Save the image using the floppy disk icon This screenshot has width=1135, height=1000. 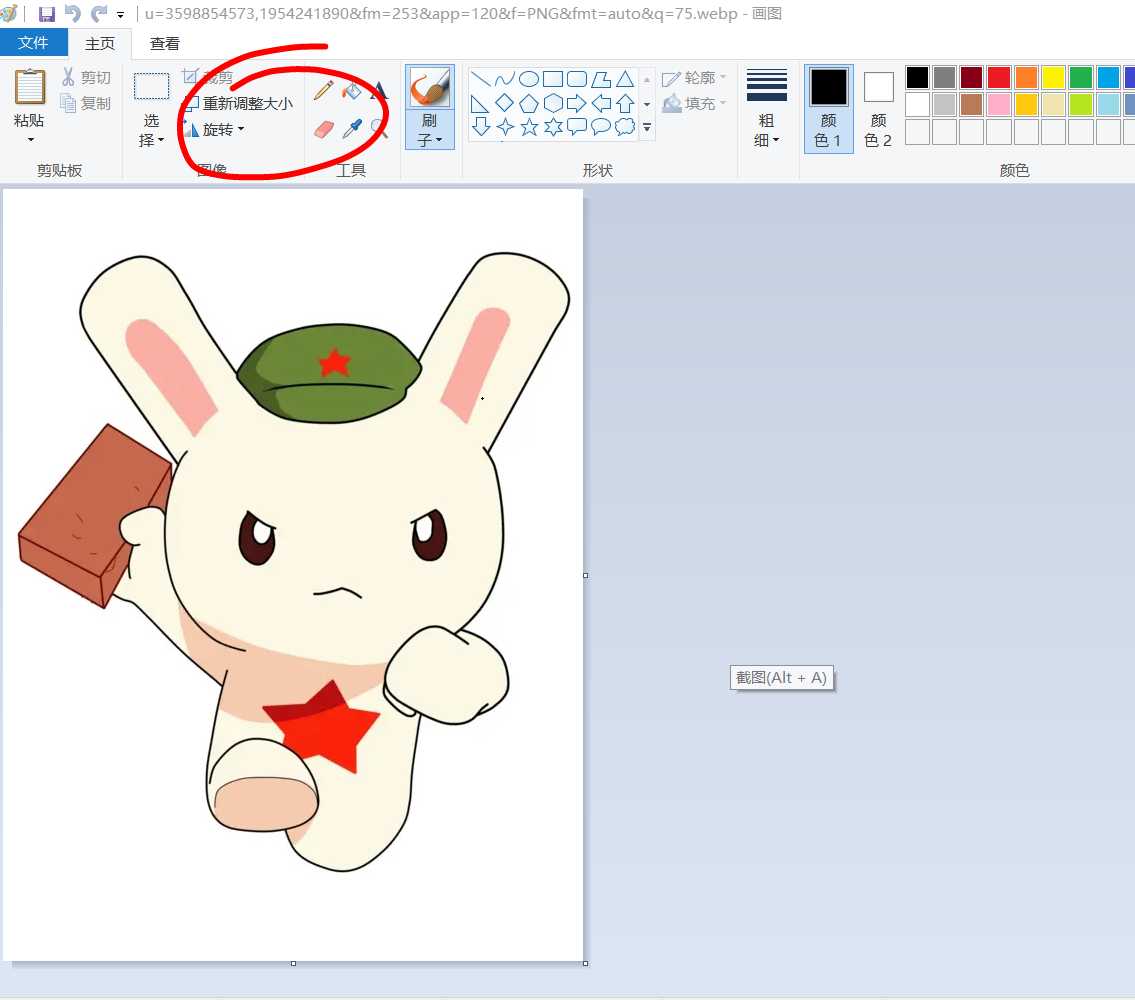tap(47, 13)
